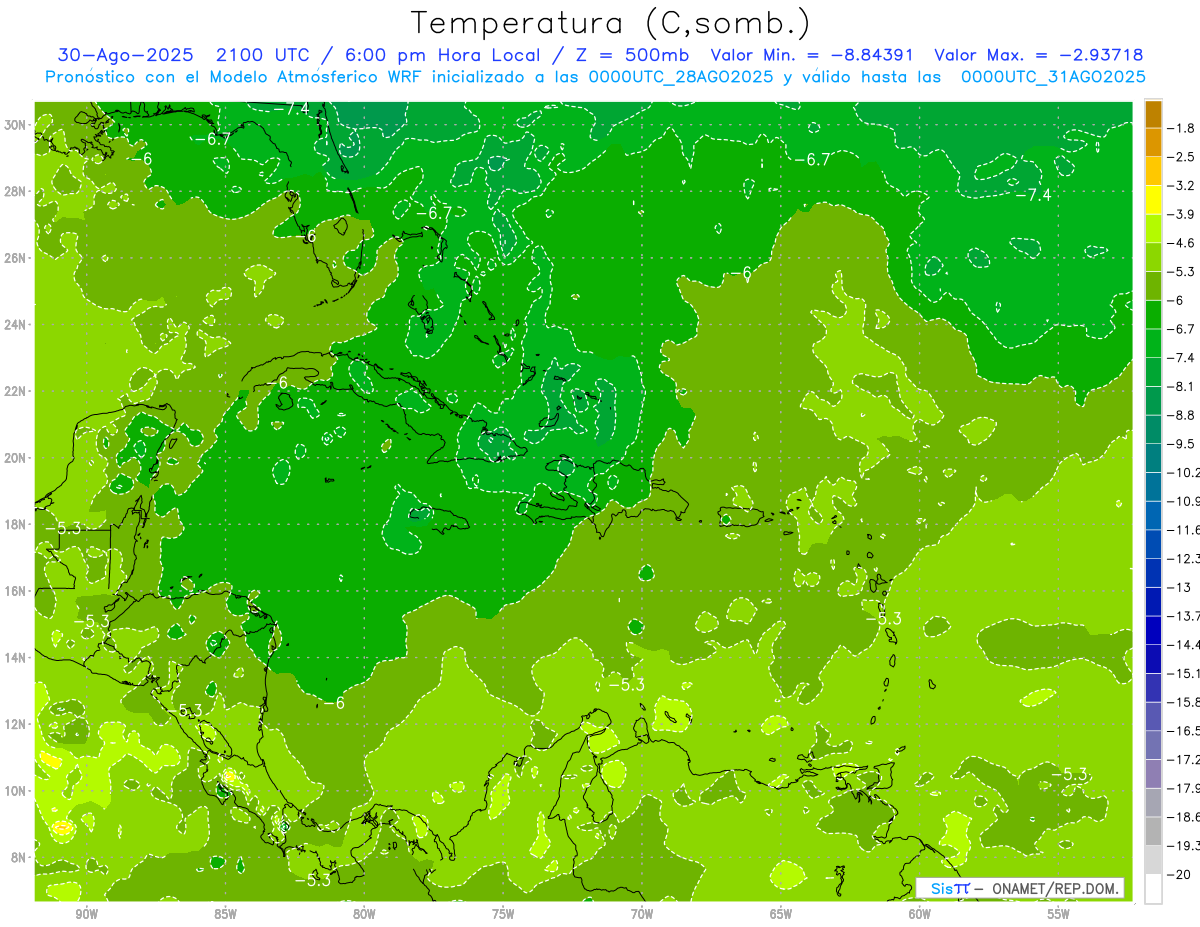1200x927 pixels.
Task: Click the "-15.8" color scale label
Action: click(x=1184, y=702)
